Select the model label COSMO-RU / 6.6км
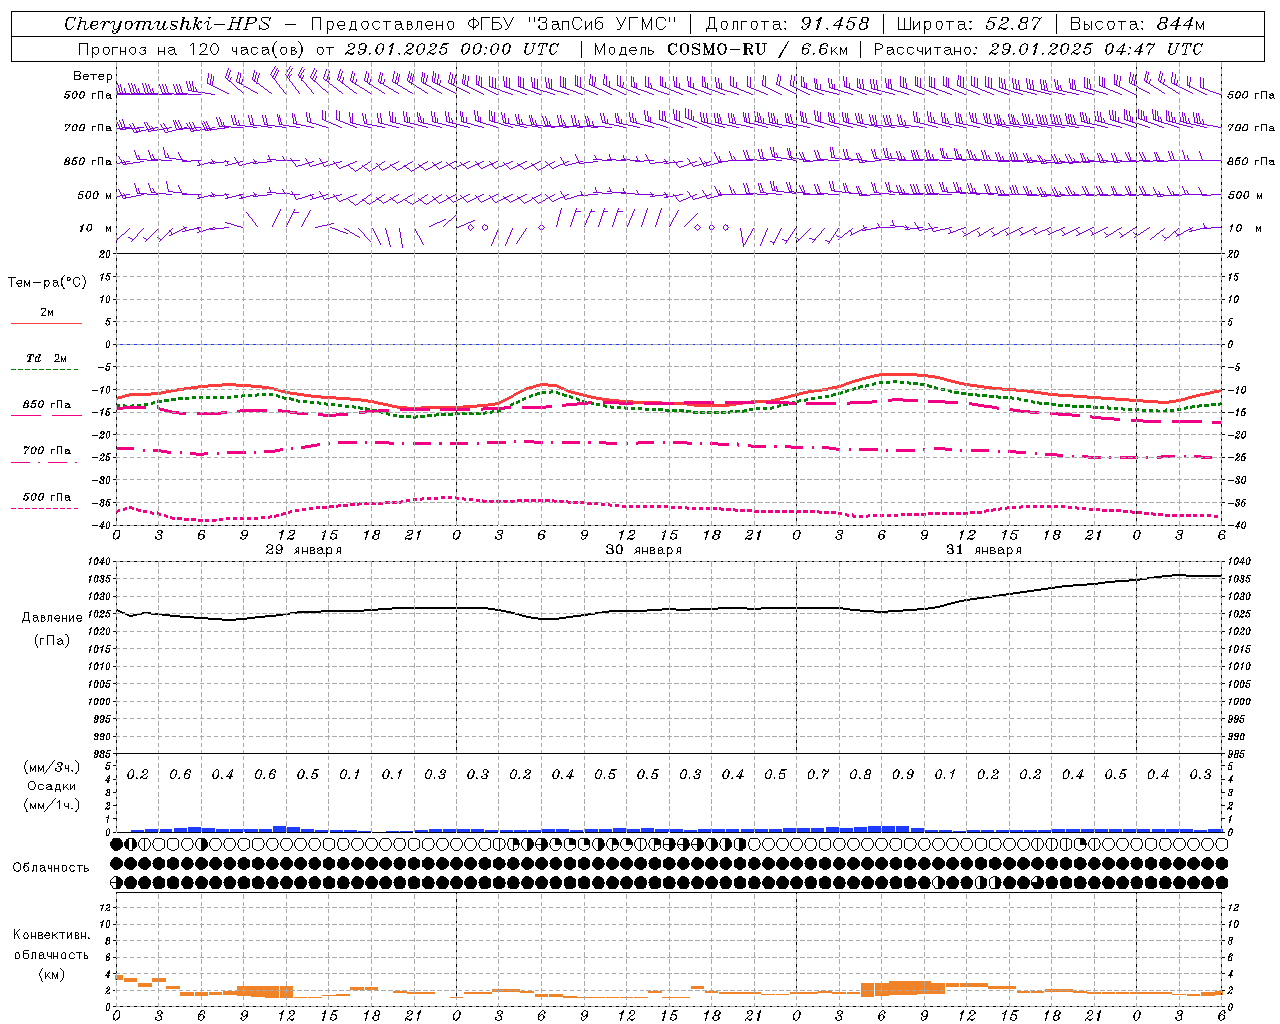 click(757, 49)
